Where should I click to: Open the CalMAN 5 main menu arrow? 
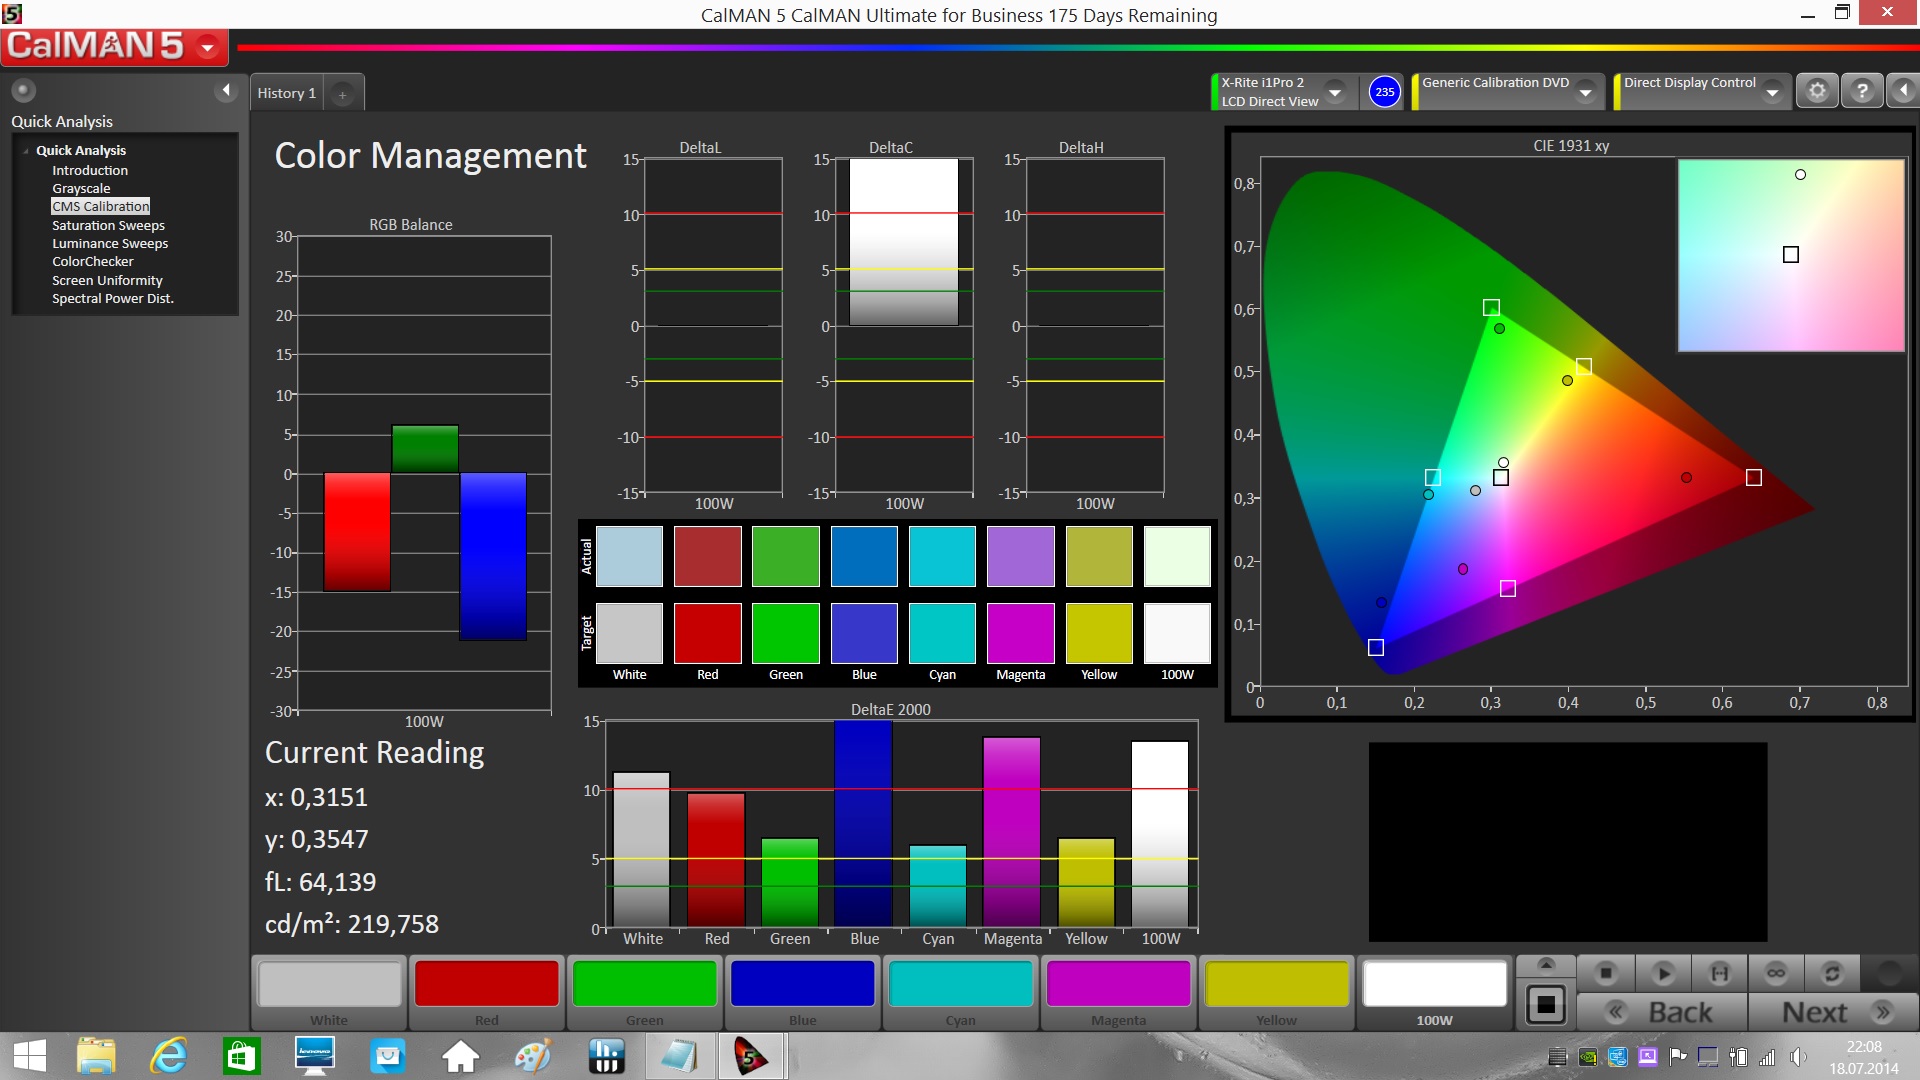208,46
